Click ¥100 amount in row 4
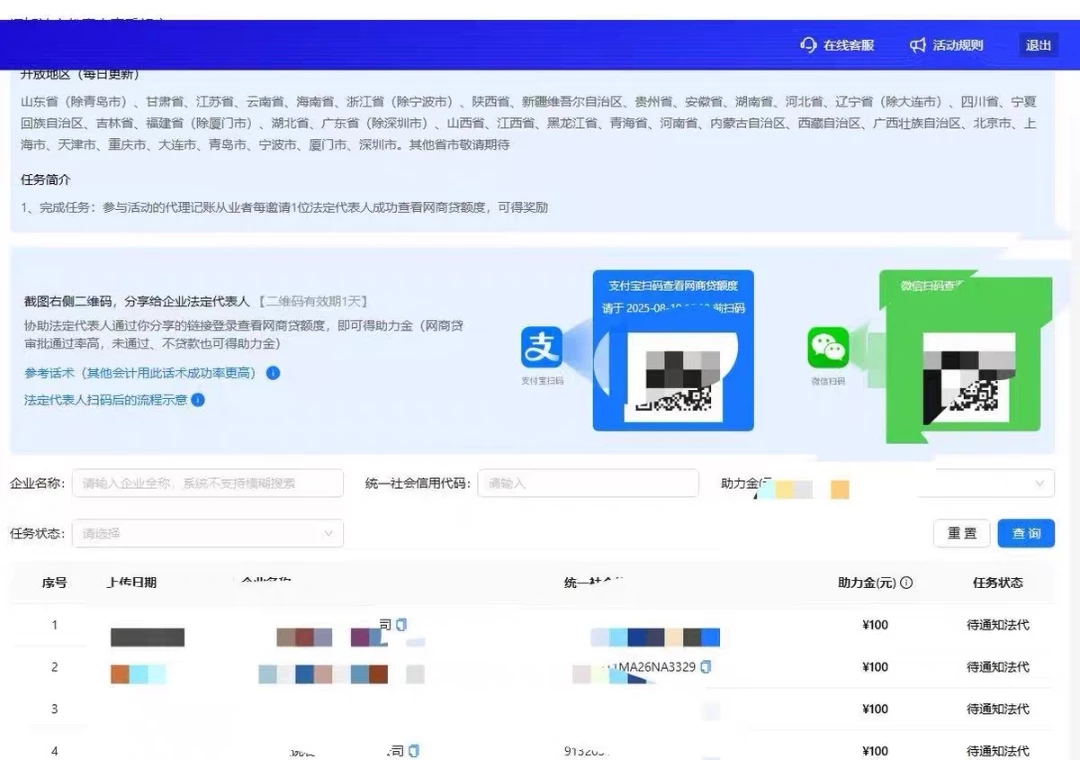This screenshot has width=1080, height=760. point(875,751)
